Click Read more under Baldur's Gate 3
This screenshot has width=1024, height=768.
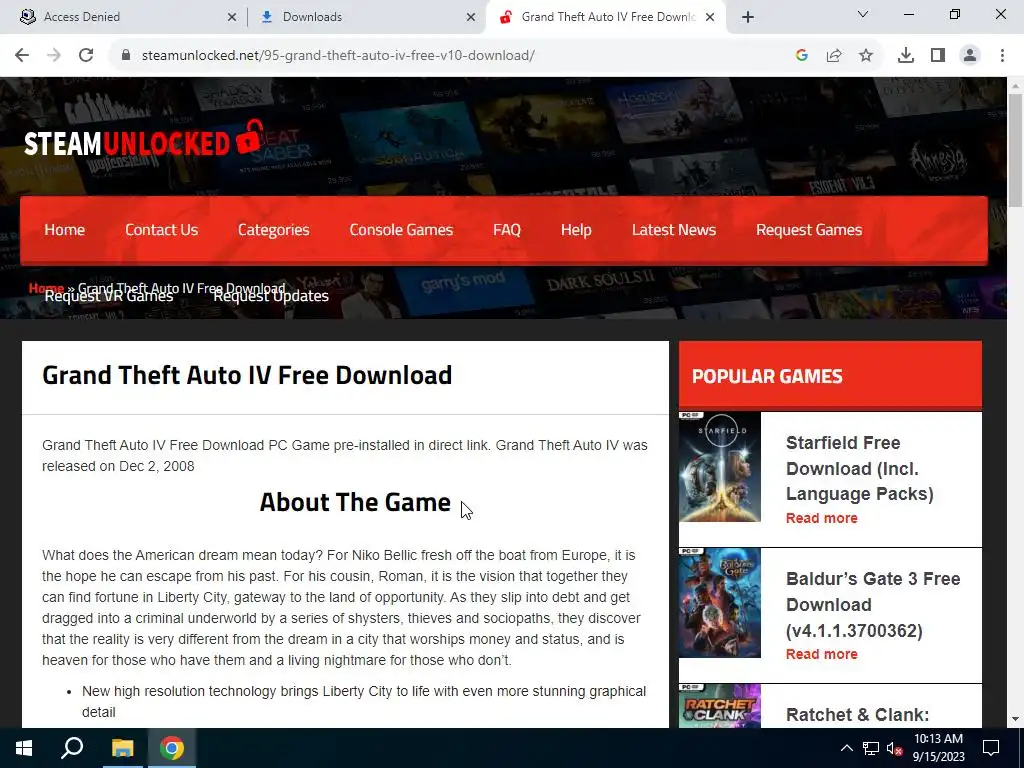[x=822, y=654]
